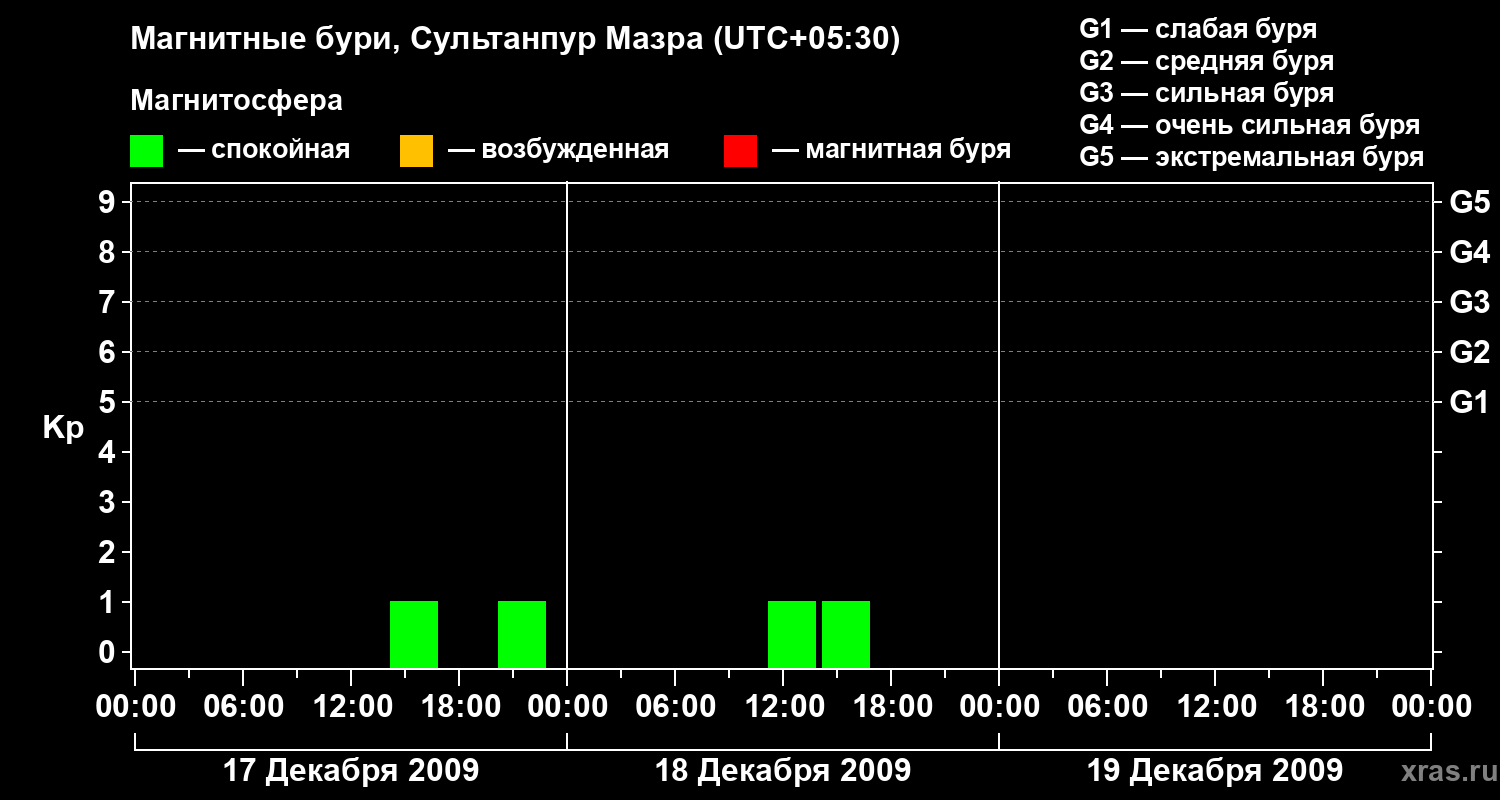Click '12:00' tick under 19 December

pyautogui.click(x=1215, y=707)
